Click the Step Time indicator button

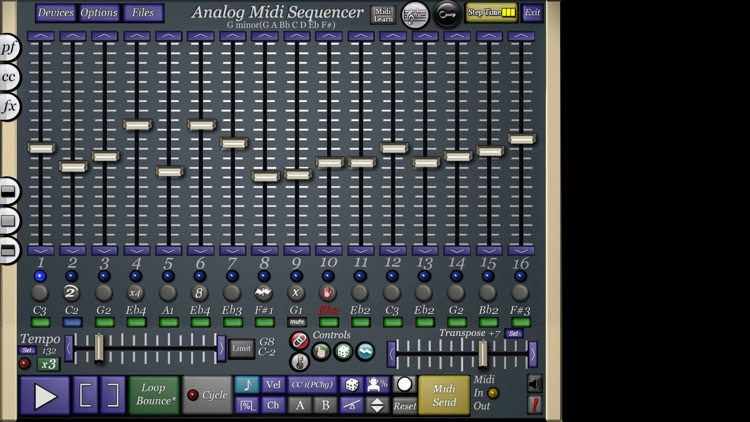(491, 13)
